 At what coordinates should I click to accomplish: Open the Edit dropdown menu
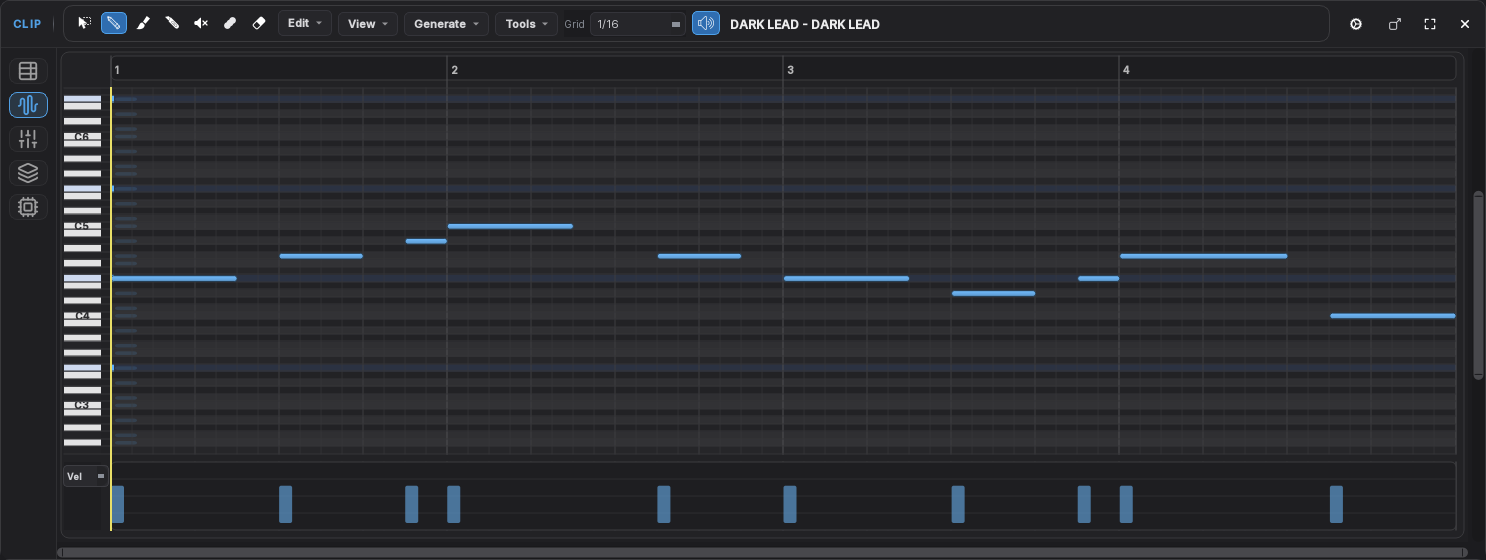(305, 23)
